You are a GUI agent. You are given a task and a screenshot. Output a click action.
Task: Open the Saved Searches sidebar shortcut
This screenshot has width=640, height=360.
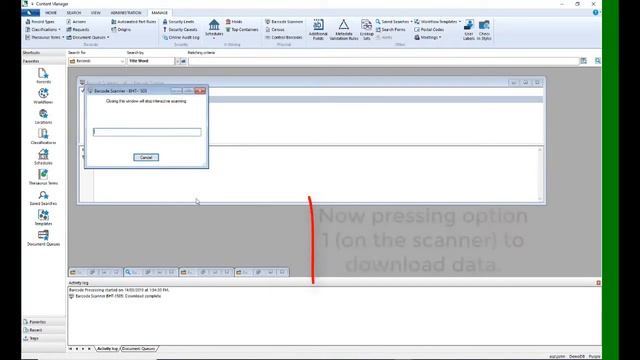point(43,198)
